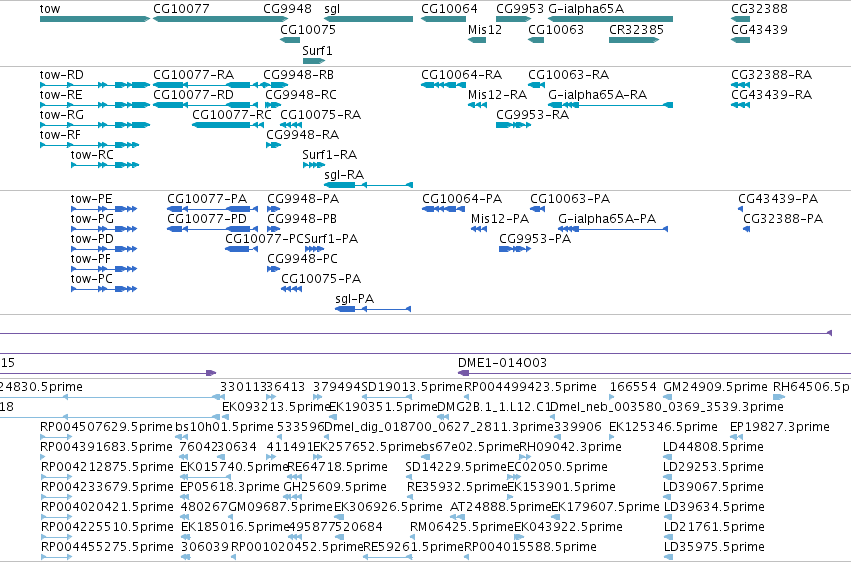Click transcript tow-RG
Screen dimensions: 851x562
click(94, 125)
